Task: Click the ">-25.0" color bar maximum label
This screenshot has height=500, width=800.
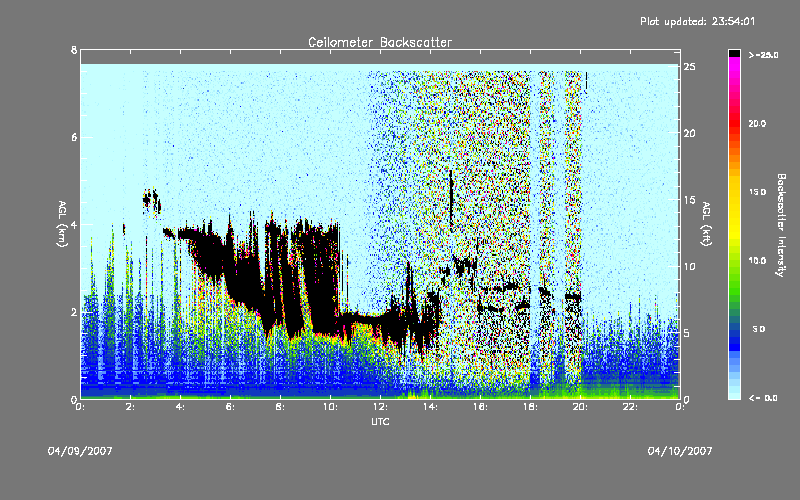Action: coord(763,55)
